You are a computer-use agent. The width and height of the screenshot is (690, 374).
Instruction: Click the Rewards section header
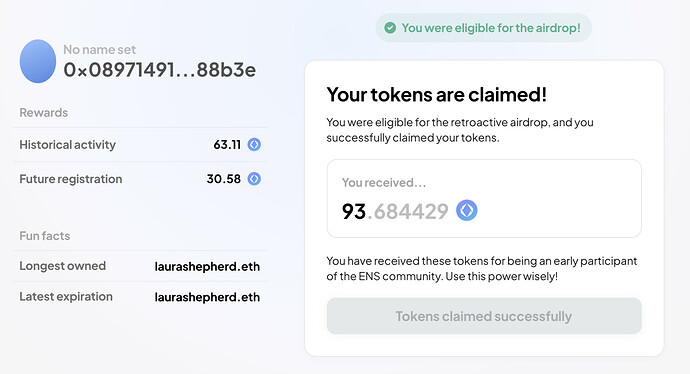point(44,113)
